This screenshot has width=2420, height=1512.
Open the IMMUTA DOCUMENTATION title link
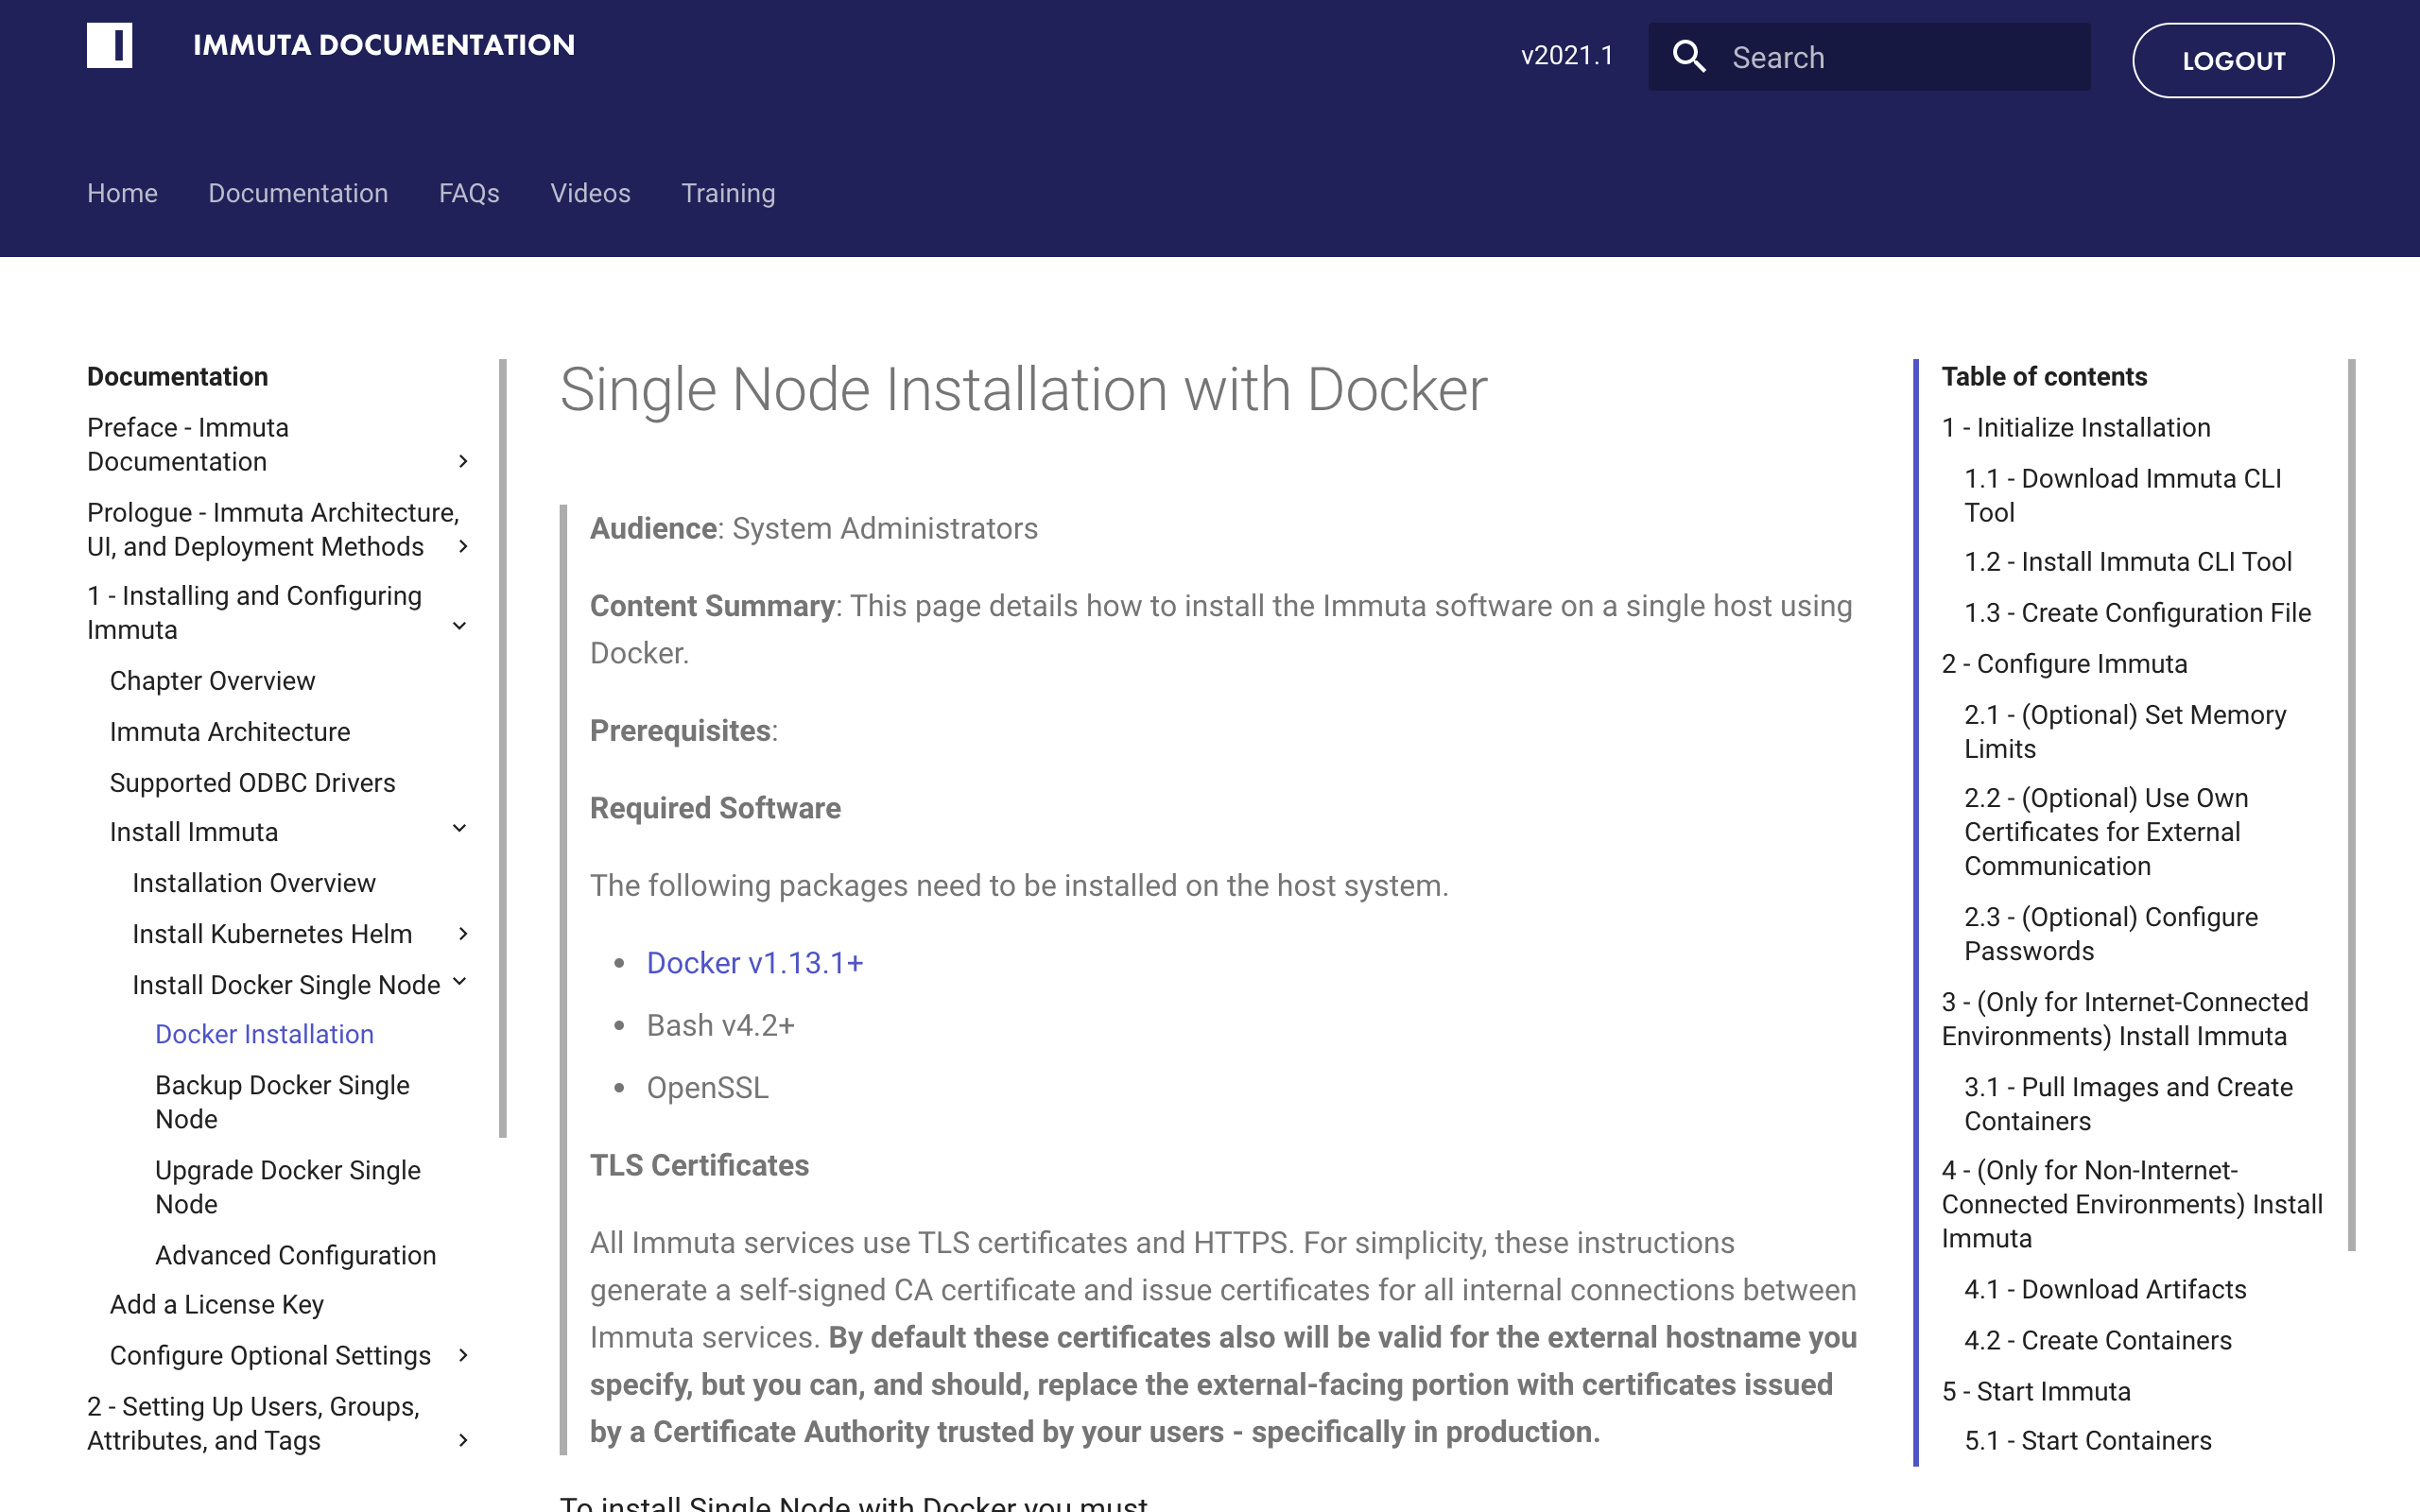pos(384,45)
